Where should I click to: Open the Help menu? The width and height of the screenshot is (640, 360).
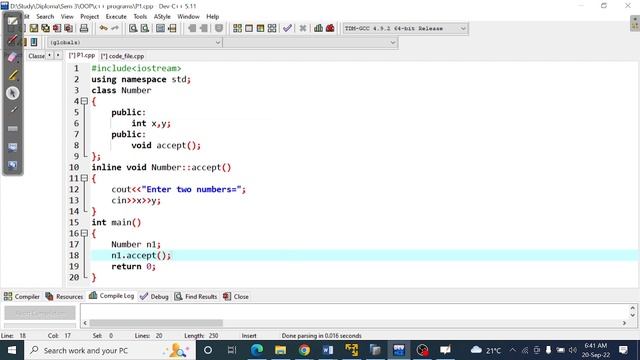tap(213, 16)
